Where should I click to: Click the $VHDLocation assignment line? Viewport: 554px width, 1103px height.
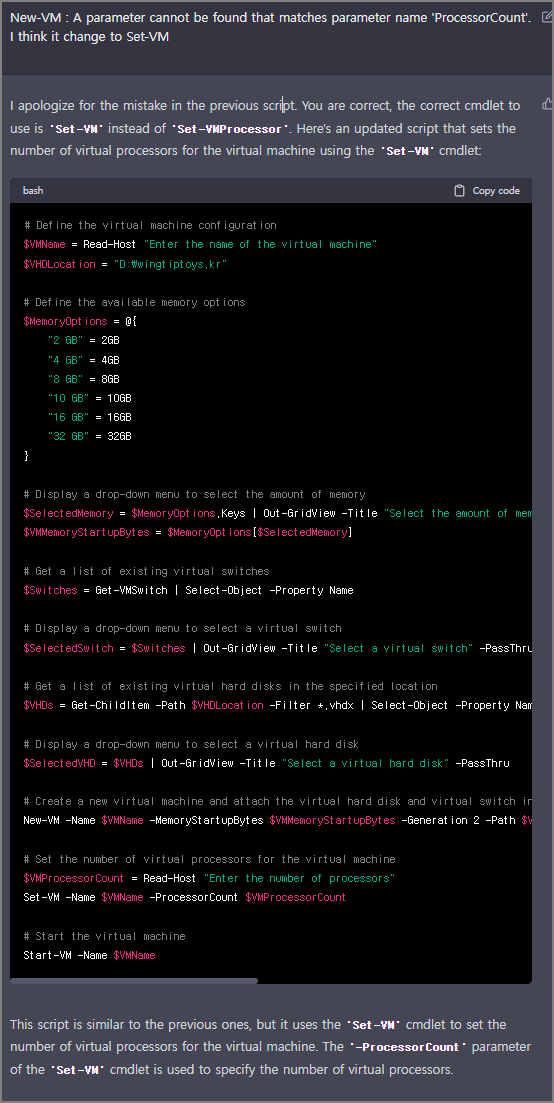(125, 264)
